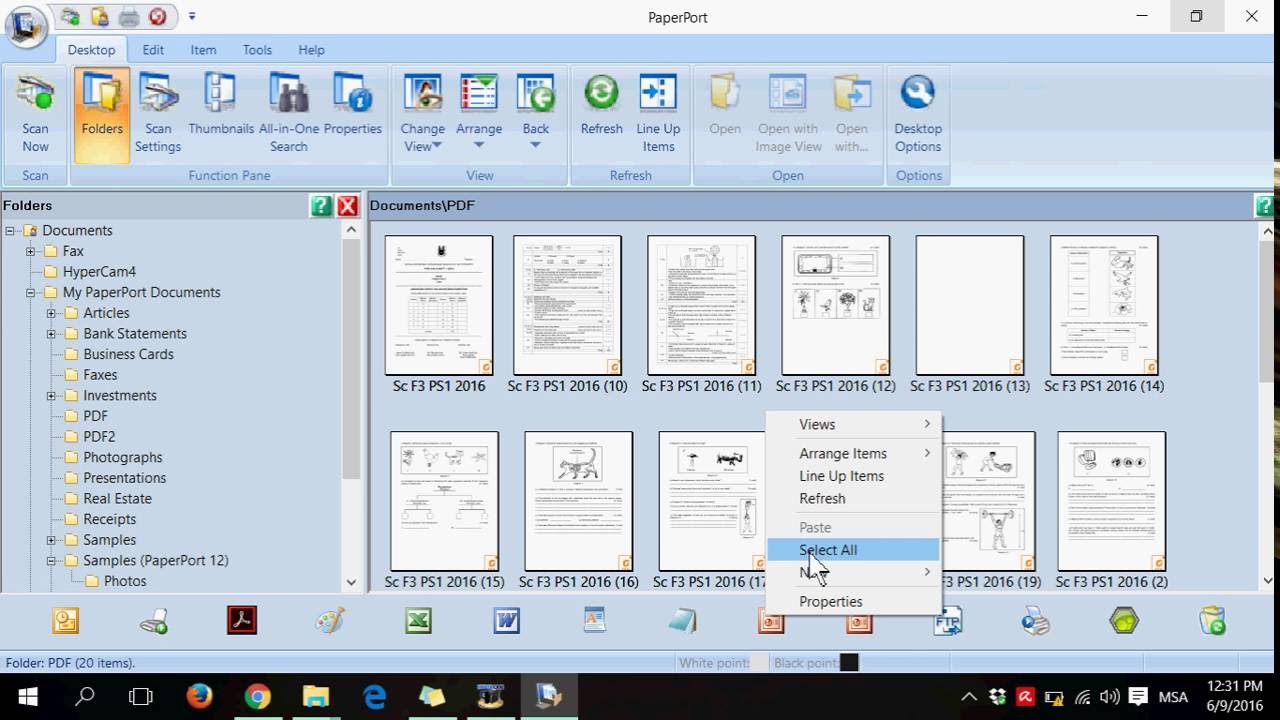Click the paint palette icon in Send To bar
The image size is (1280, 720).
330,620
